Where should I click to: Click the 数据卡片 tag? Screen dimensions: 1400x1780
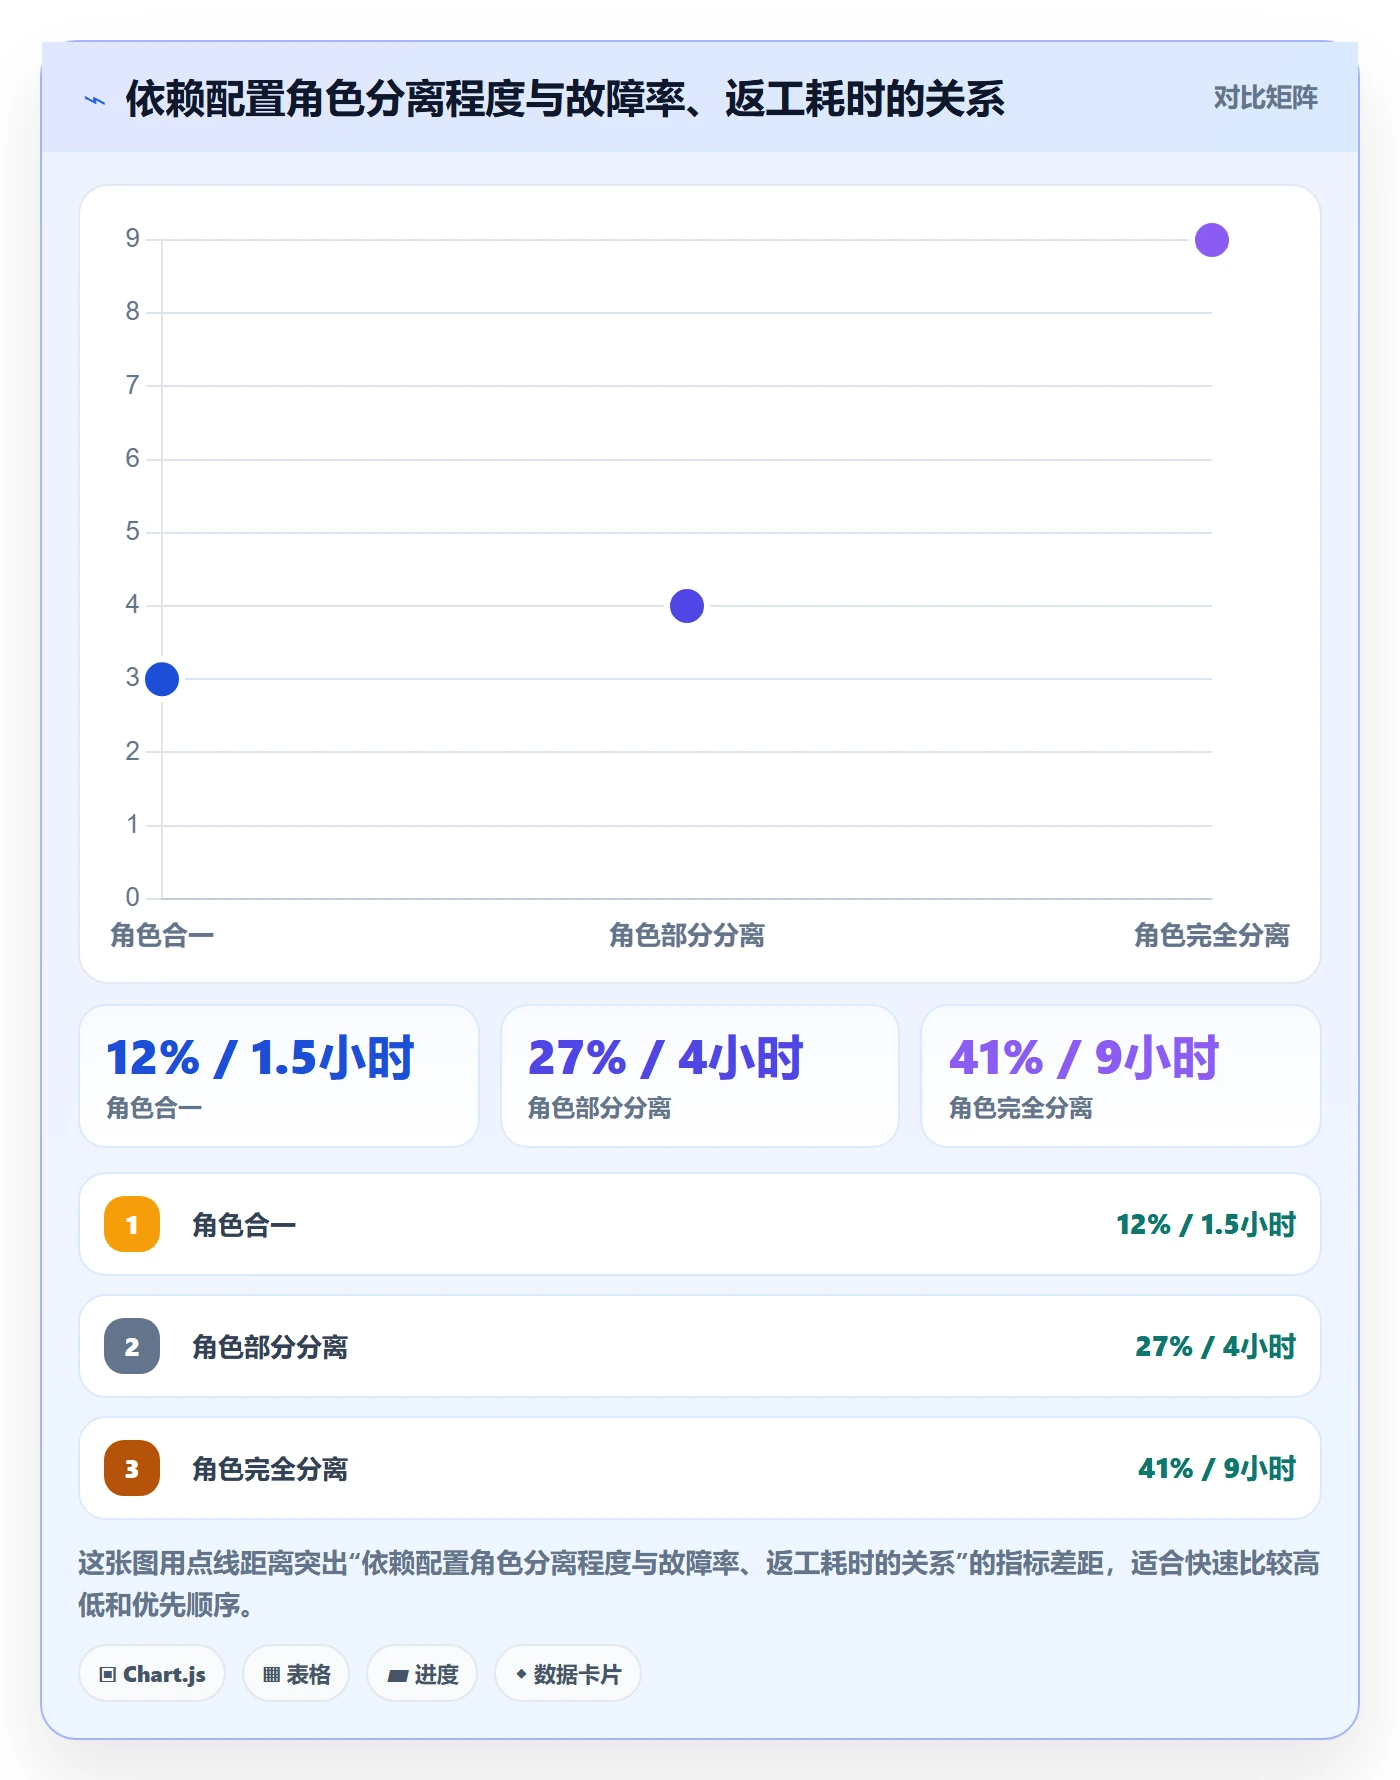coord(568,1674)
